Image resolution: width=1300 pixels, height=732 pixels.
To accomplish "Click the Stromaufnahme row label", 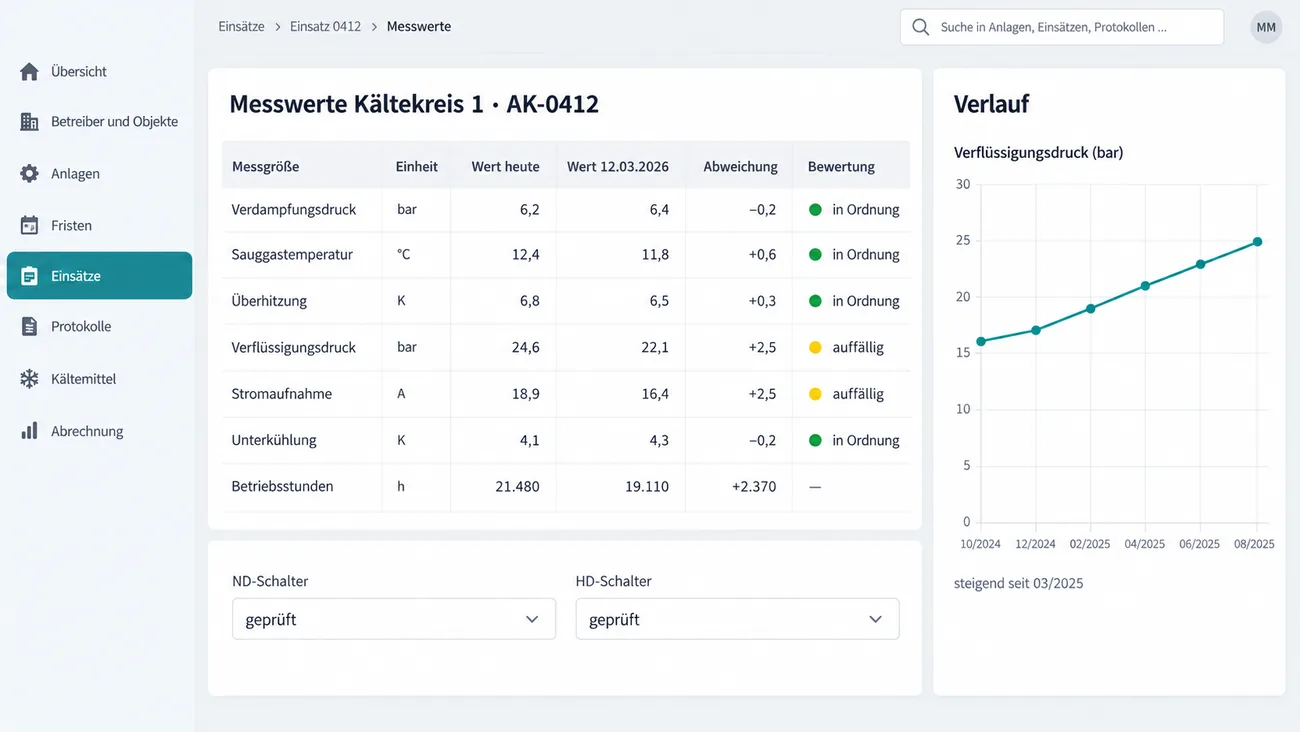I will (x=282, y=394).
